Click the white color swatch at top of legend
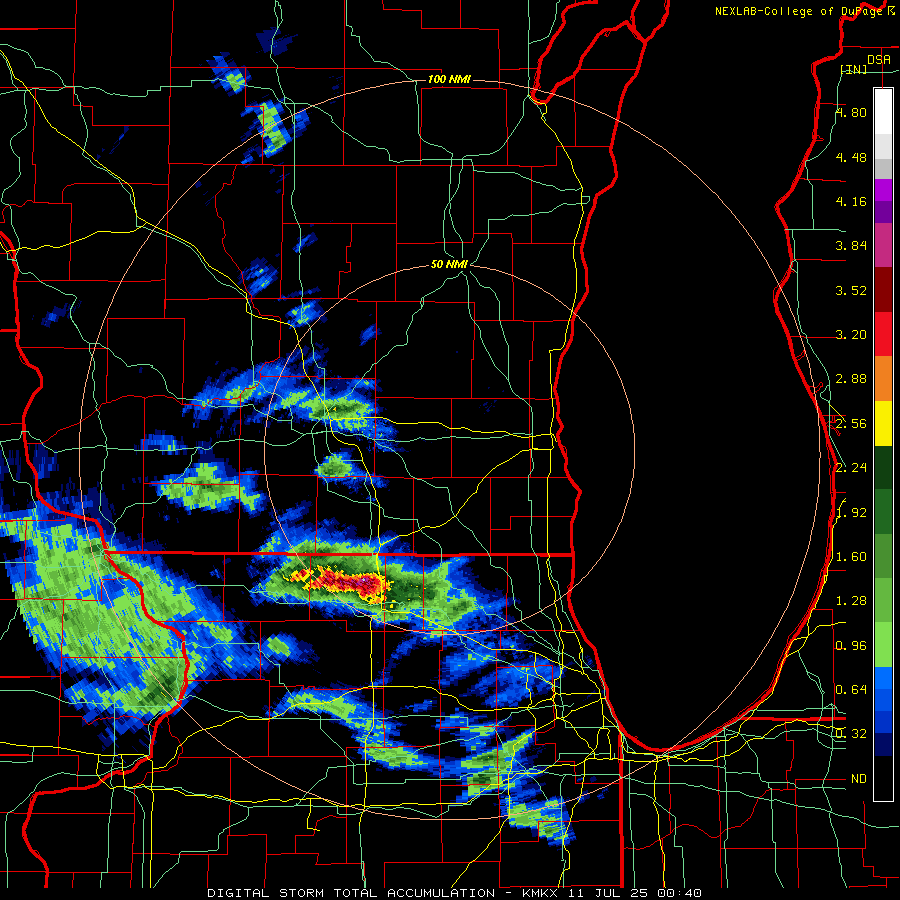The height and width of the screenshot is (900, 900). pyautogui.click(x=883, y=112)
